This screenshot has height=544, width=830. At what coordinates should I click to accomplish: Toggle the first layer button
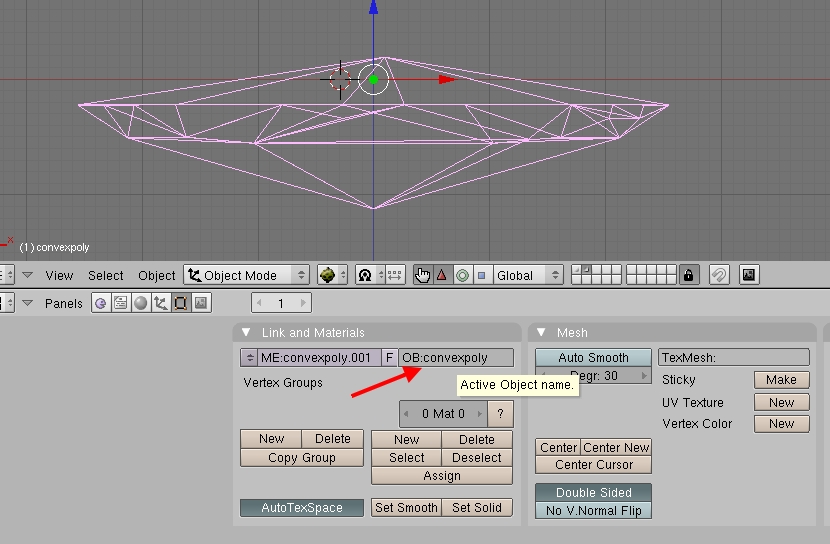577,270
